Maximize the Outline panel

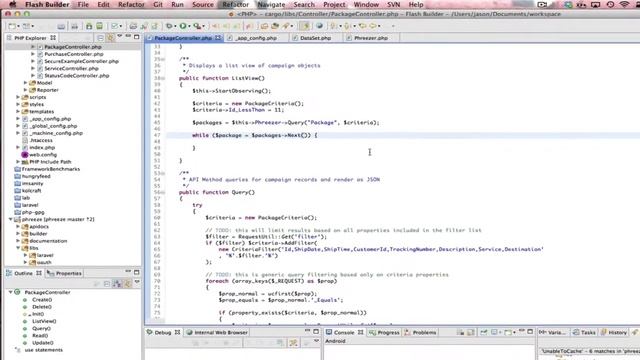tap(137, 272)
